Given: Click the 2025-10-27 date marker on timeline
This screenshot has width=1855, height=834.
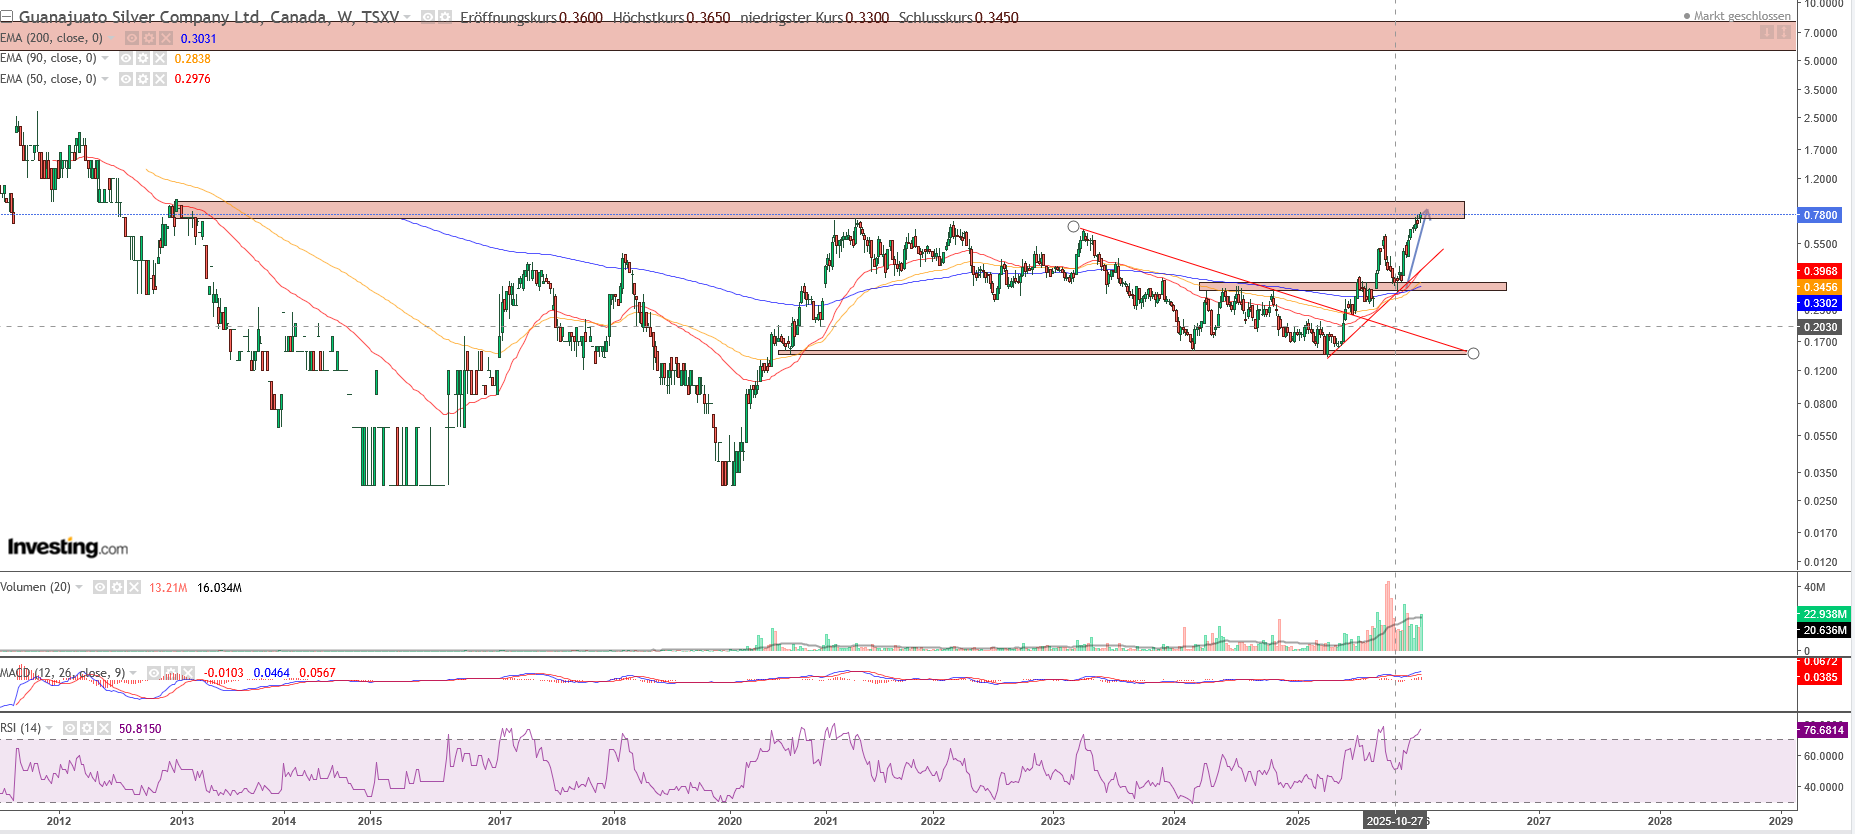Looking at the screenshot, I should (1394, 821).
